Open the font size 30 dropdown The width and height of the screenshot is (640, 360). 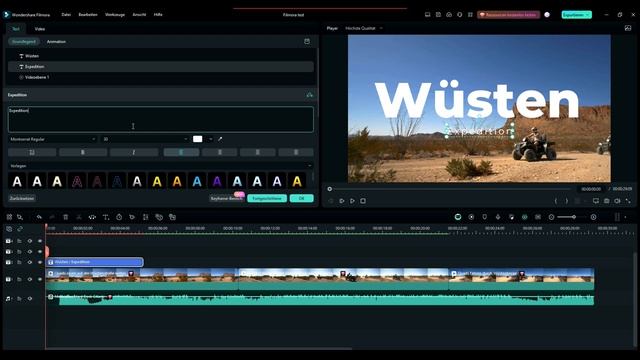145,139
